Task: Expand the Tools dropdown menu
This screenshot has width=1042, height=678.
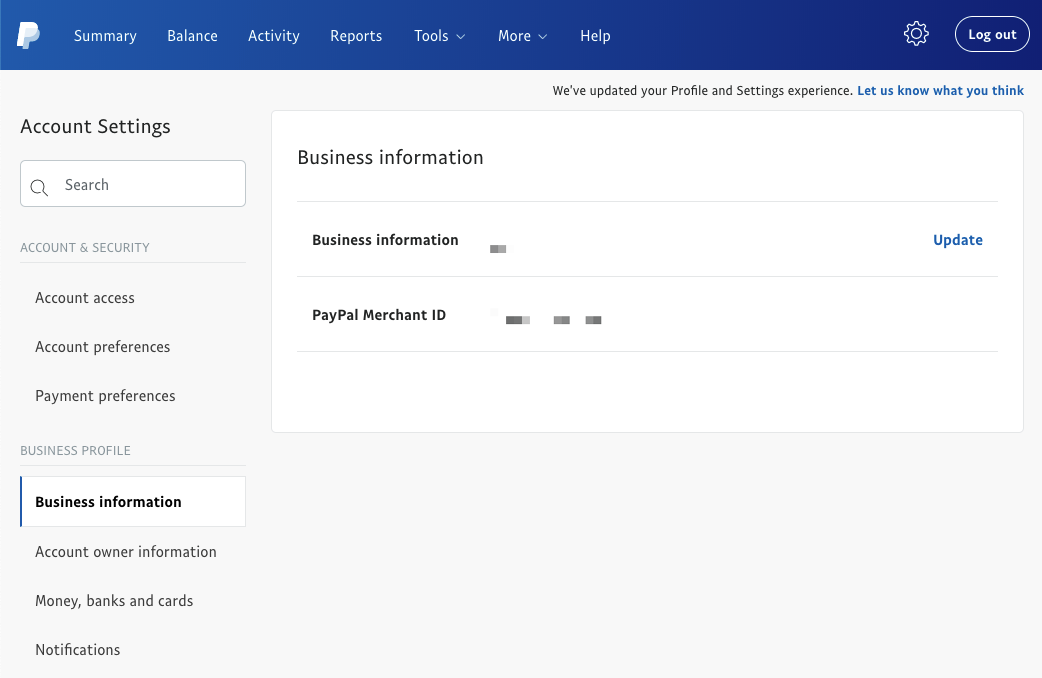Action: pos(439,36)
